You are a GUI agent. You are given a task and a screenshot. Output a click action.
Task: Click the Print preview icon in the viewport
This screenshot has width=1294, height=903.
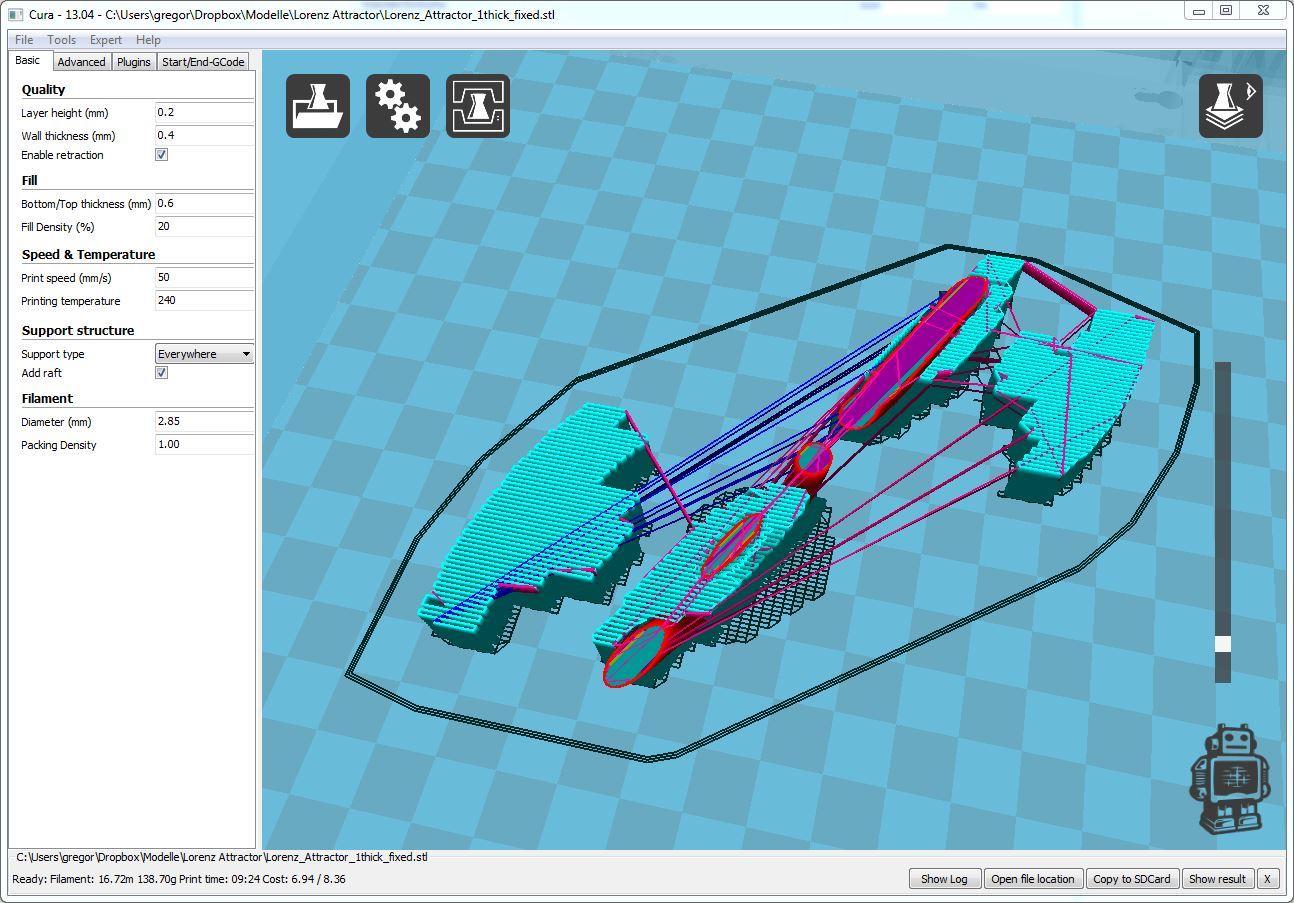tap(478, 106)
